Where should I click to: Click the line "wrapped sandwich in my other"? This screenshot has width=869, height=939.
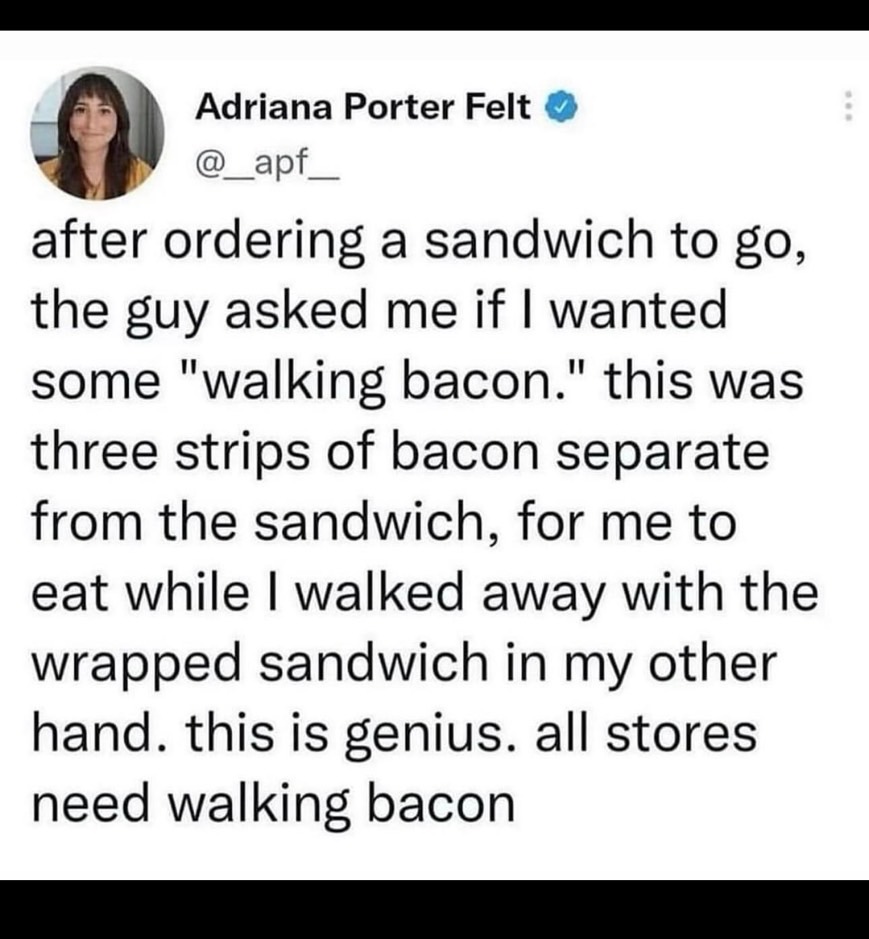coord(404,665)
